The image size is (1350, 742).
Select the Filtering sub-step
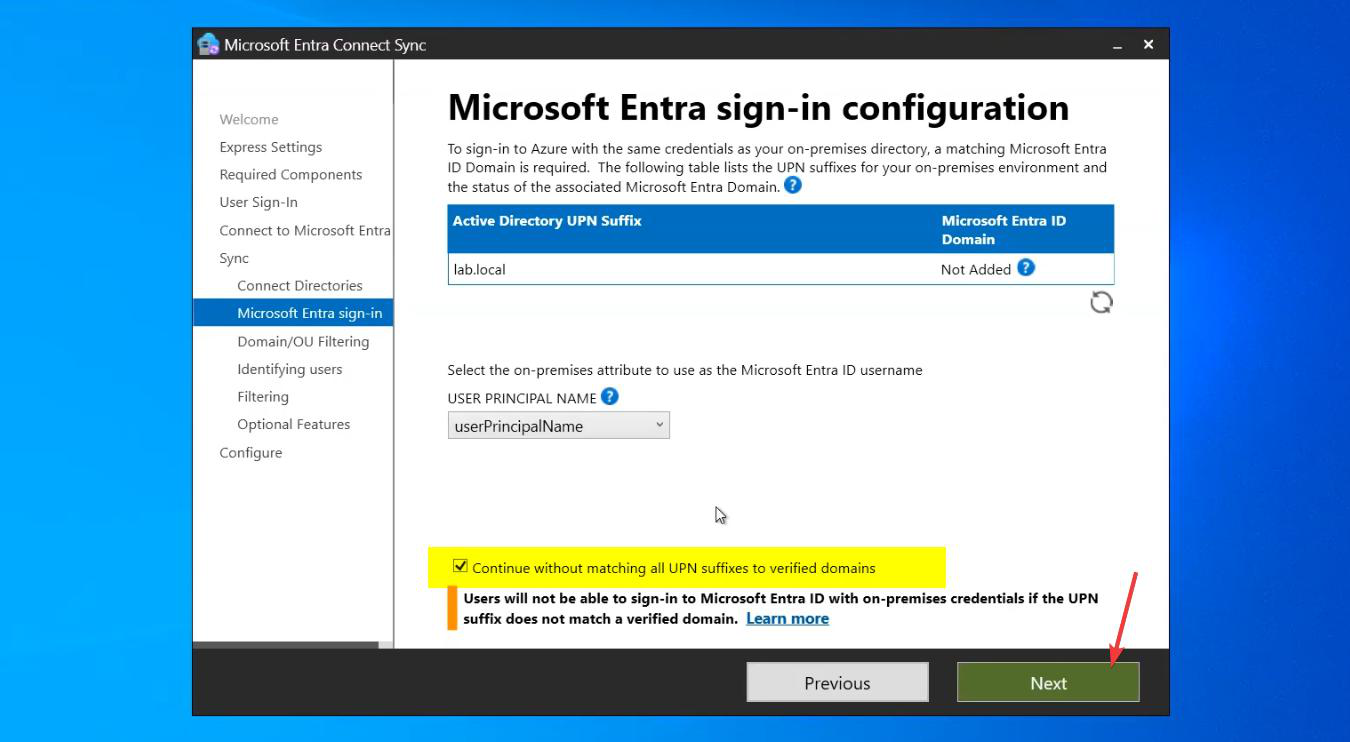coord(263,397)
